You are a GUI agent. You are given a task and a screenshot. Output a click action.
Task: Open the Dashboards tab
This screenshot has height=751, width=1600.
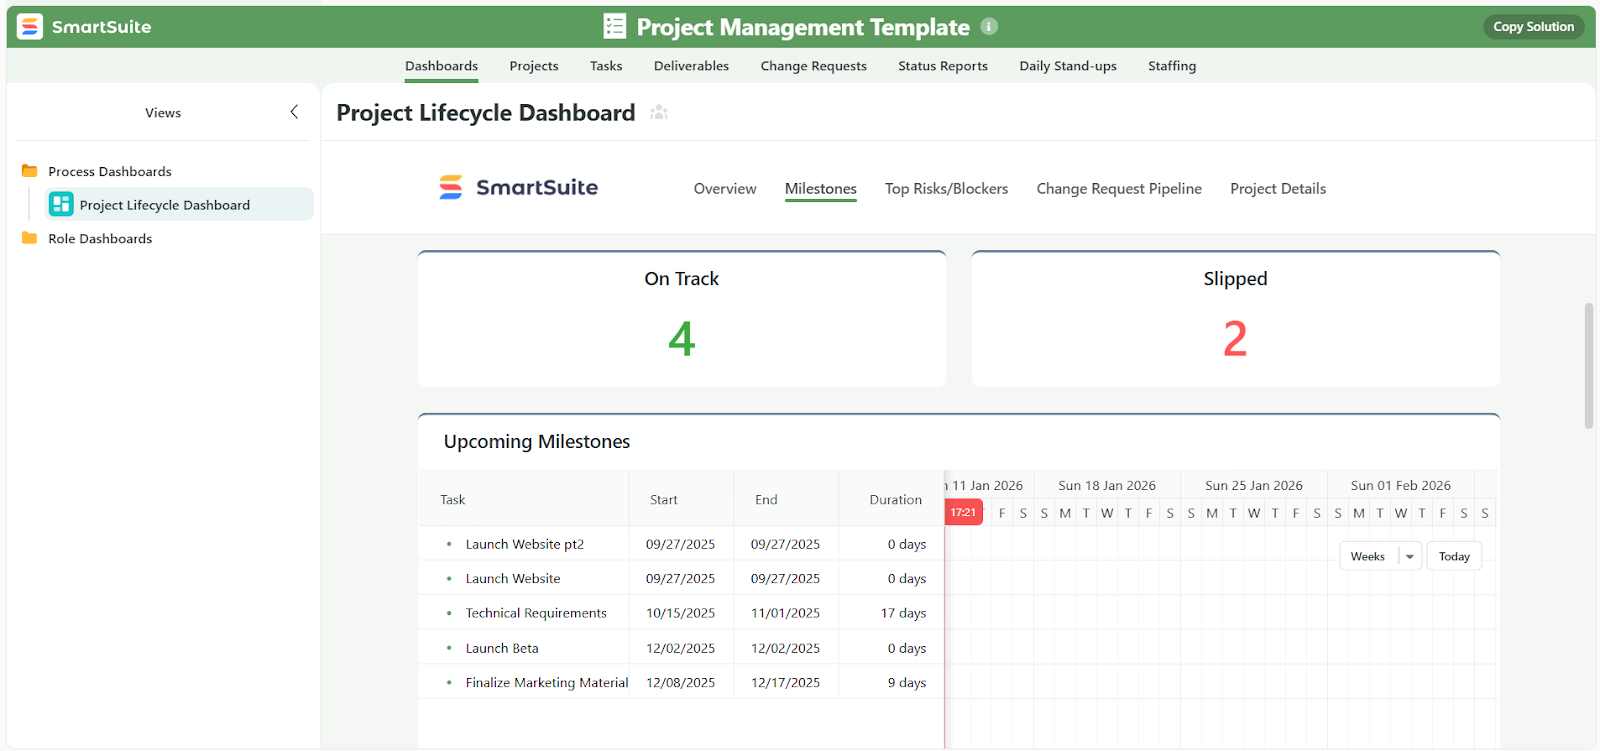(x=441, y=66)
